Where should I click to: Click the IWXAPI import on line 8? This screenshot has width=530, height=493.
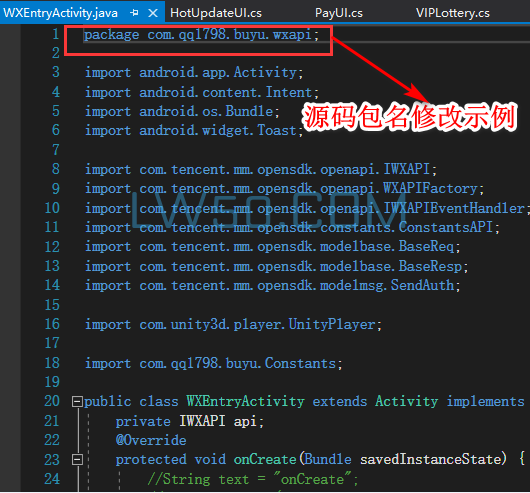point(261,169)
